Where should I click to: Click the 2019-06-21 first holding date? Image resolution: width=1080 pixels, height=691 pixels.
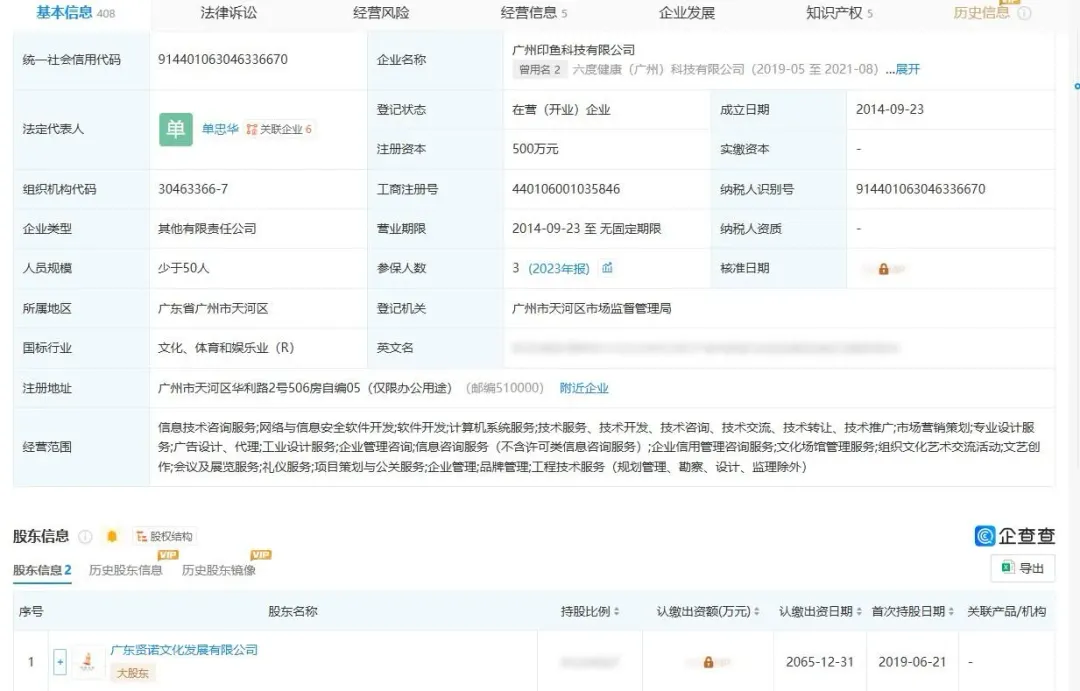pyautogui.click(x=912, y=662)
